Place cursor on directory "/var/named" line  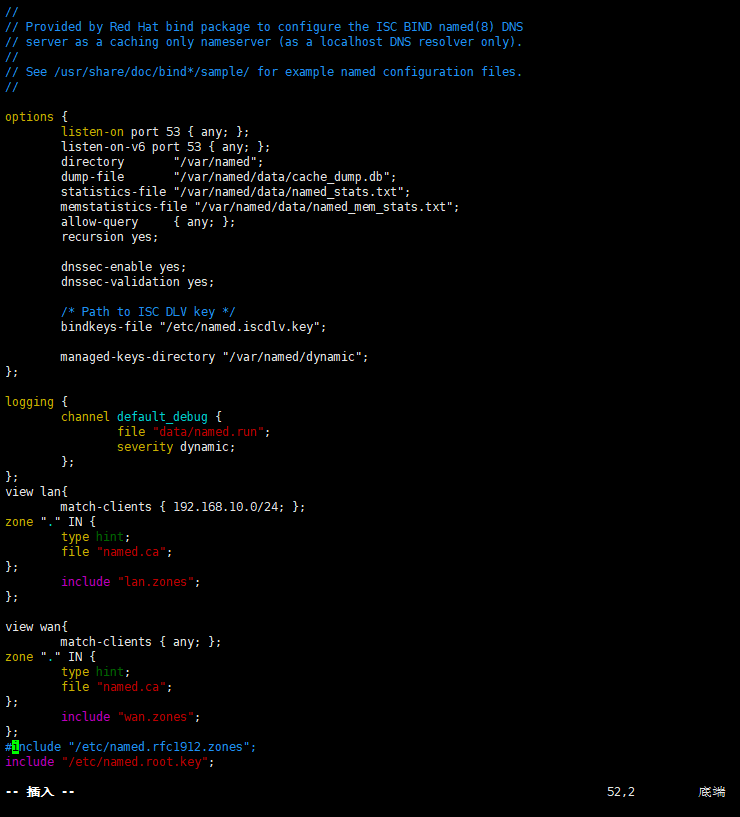(162, 162)
